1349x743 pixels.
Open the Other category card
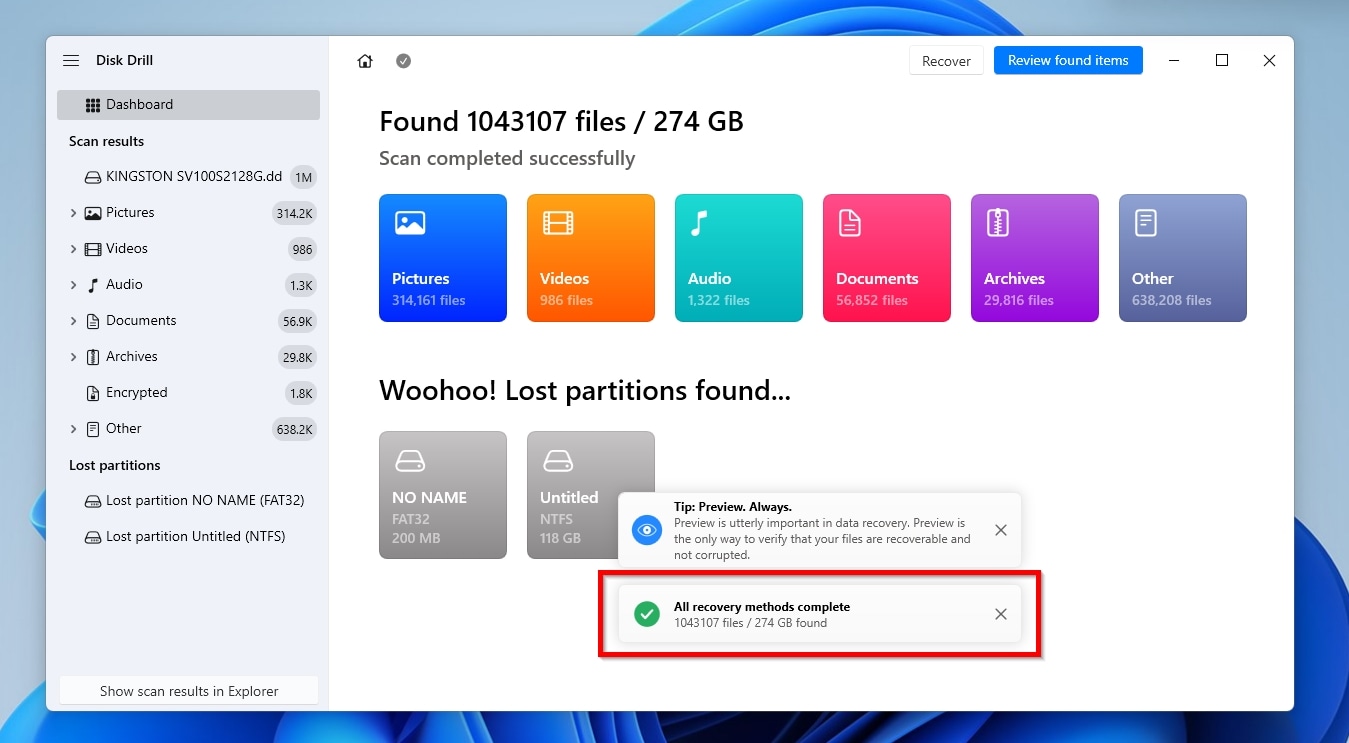(1183, 258)
